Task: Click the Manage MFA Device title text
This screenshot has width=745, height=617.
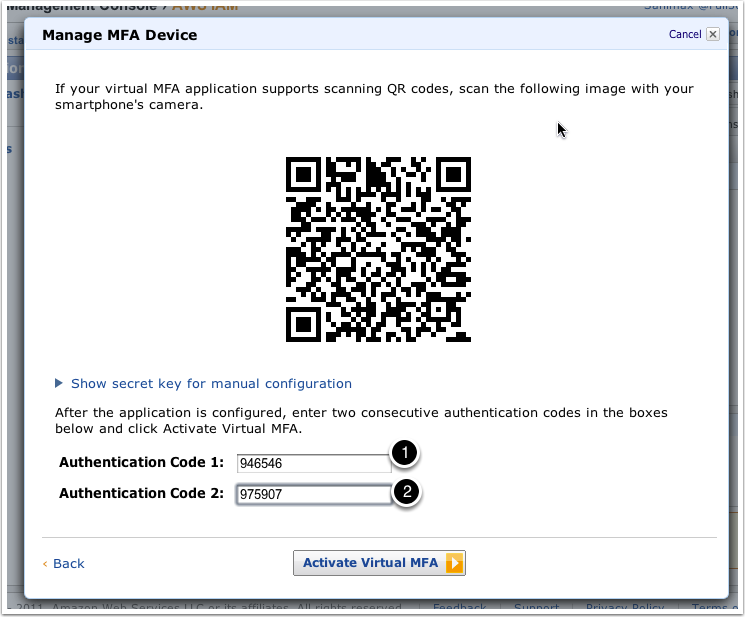Action: click(x=120, y=35)
